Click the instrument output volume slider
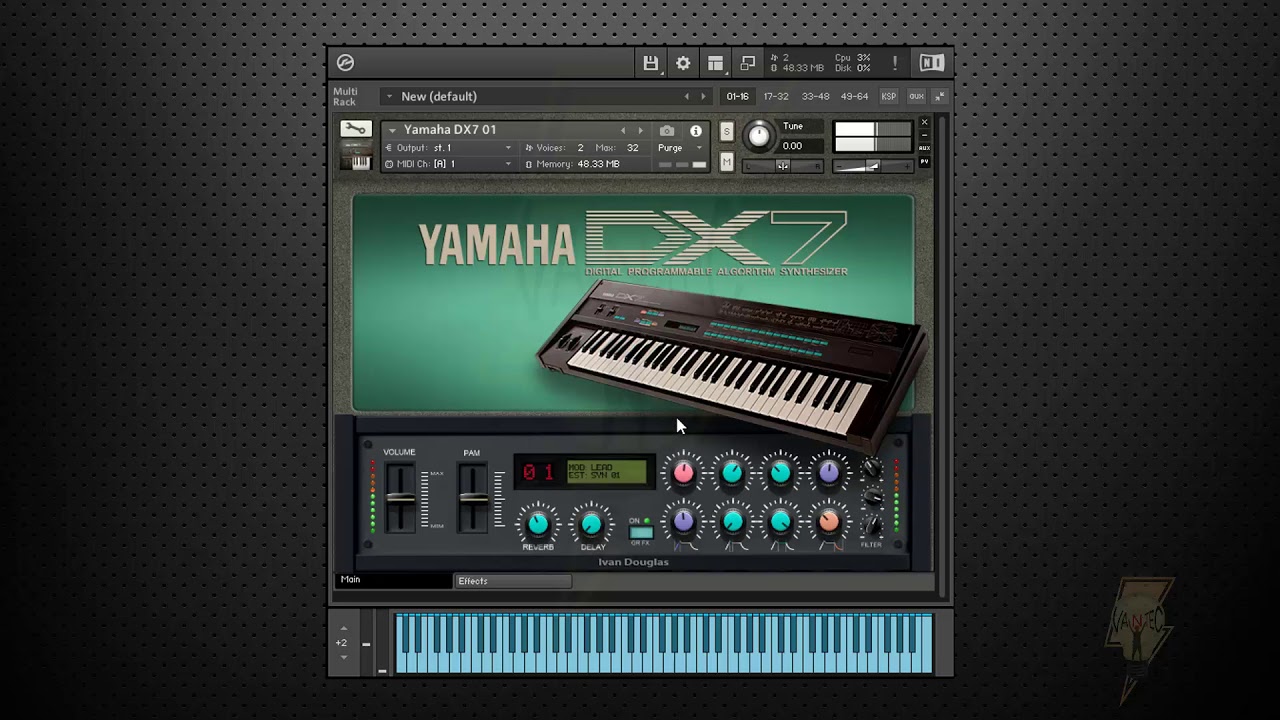Screen dimensions: 1280x720 pyautogui.click(x=873, y=166)
